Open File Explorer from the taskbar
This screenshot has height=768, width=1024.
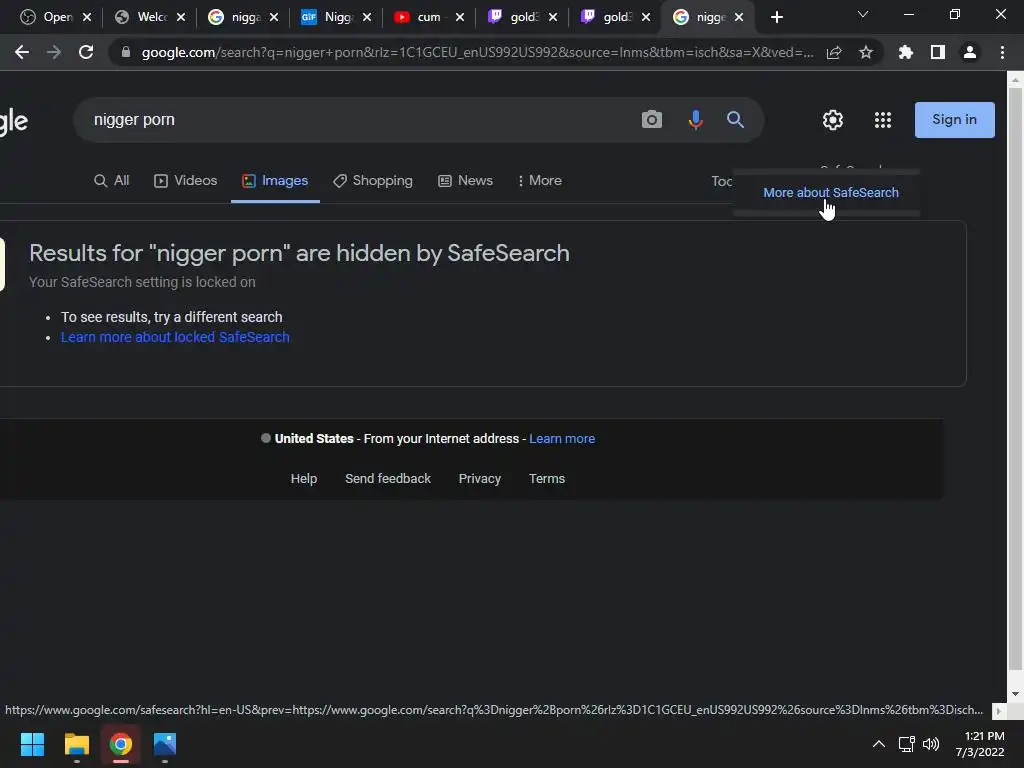click(76, 744)
